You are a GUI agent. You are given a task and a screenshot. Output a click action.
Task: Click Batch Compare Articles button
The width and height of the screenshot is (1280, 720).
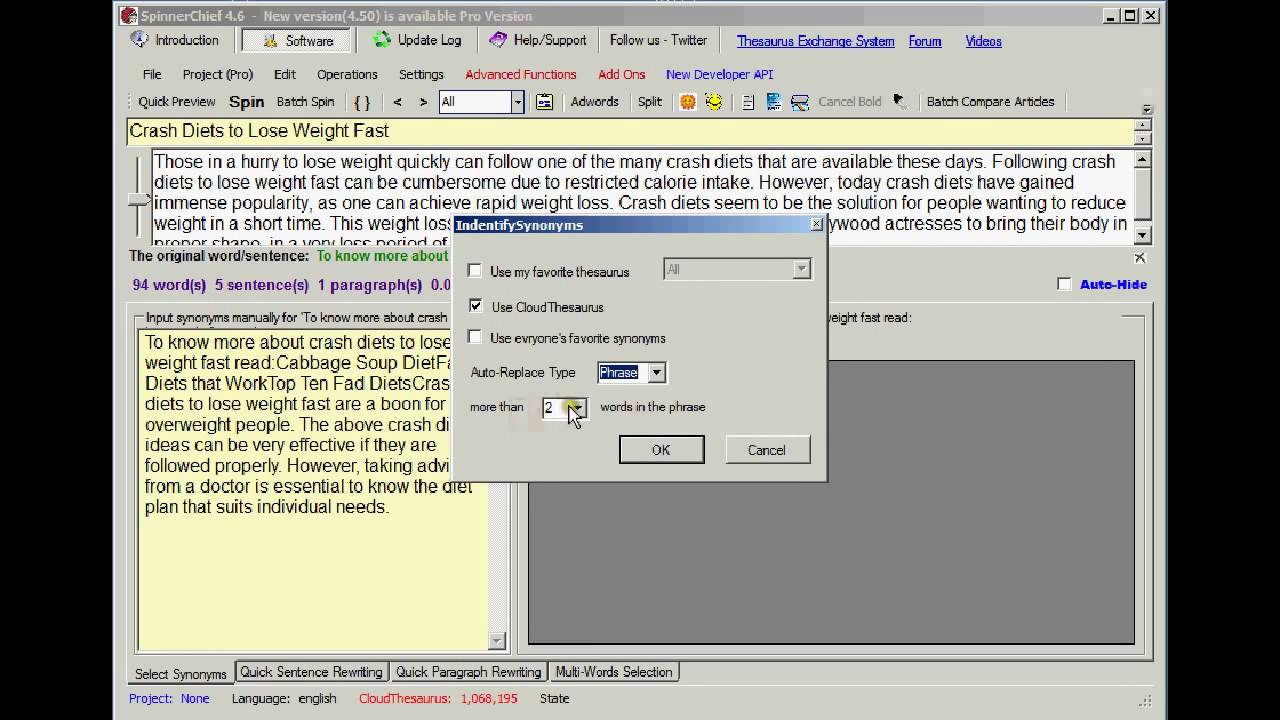(990, 101)
